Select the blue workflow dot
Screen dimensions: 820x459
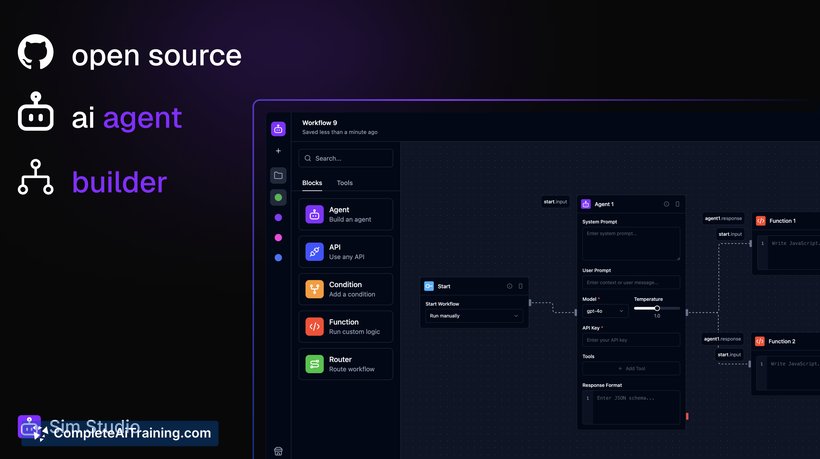278,258
